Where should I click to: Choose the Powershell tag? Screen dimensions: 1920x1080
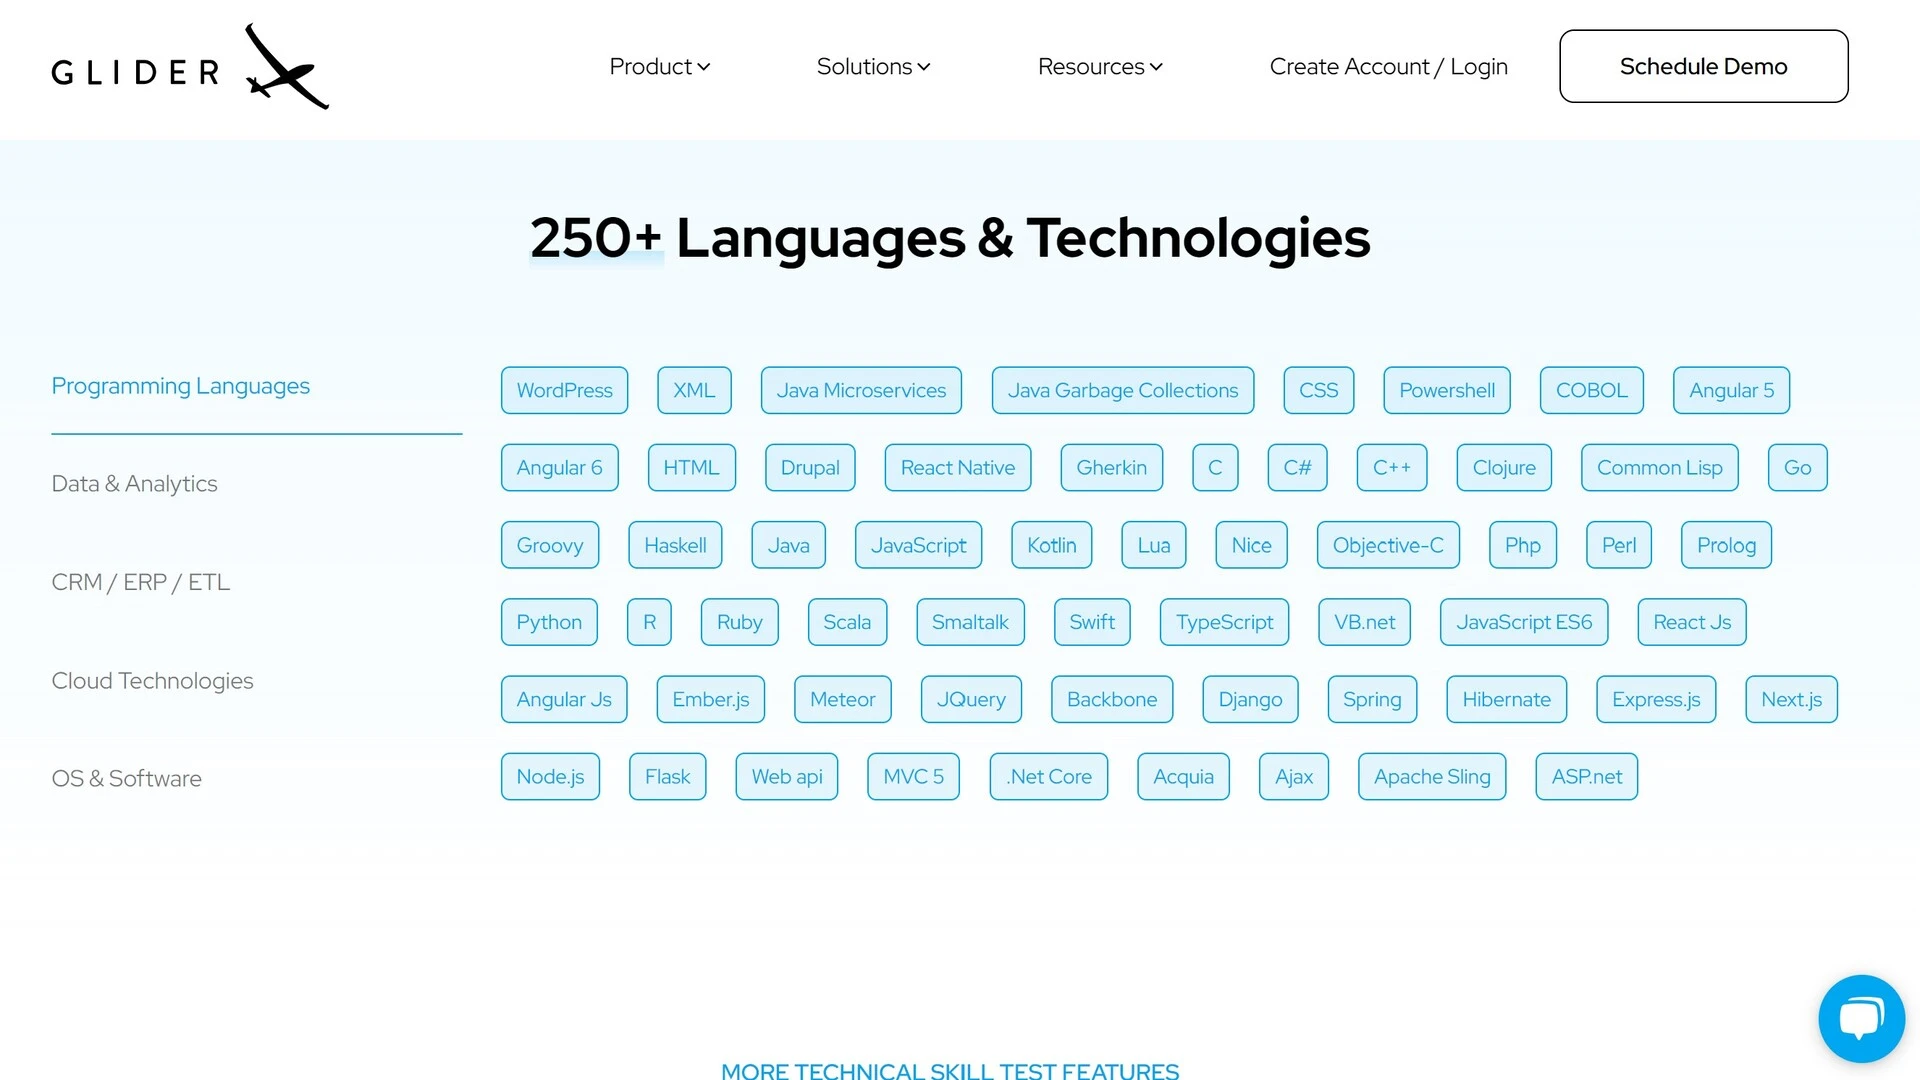click(1447, 390)
